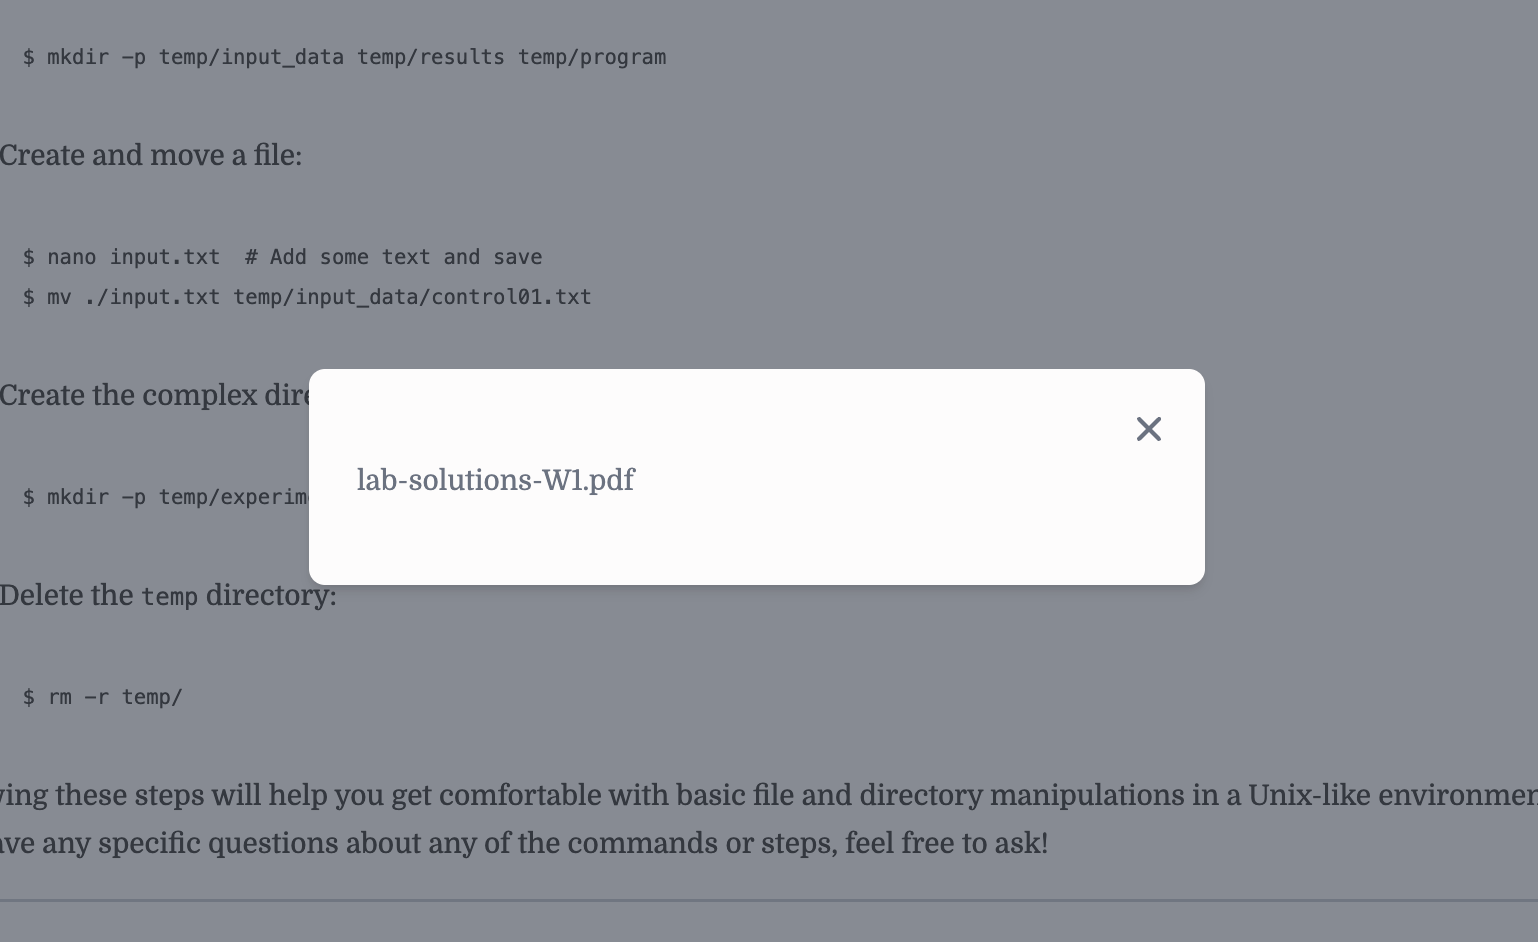1538x942 pixels.
Task: Click the horizontal divider line at the bottom
Action: [768, 900]
